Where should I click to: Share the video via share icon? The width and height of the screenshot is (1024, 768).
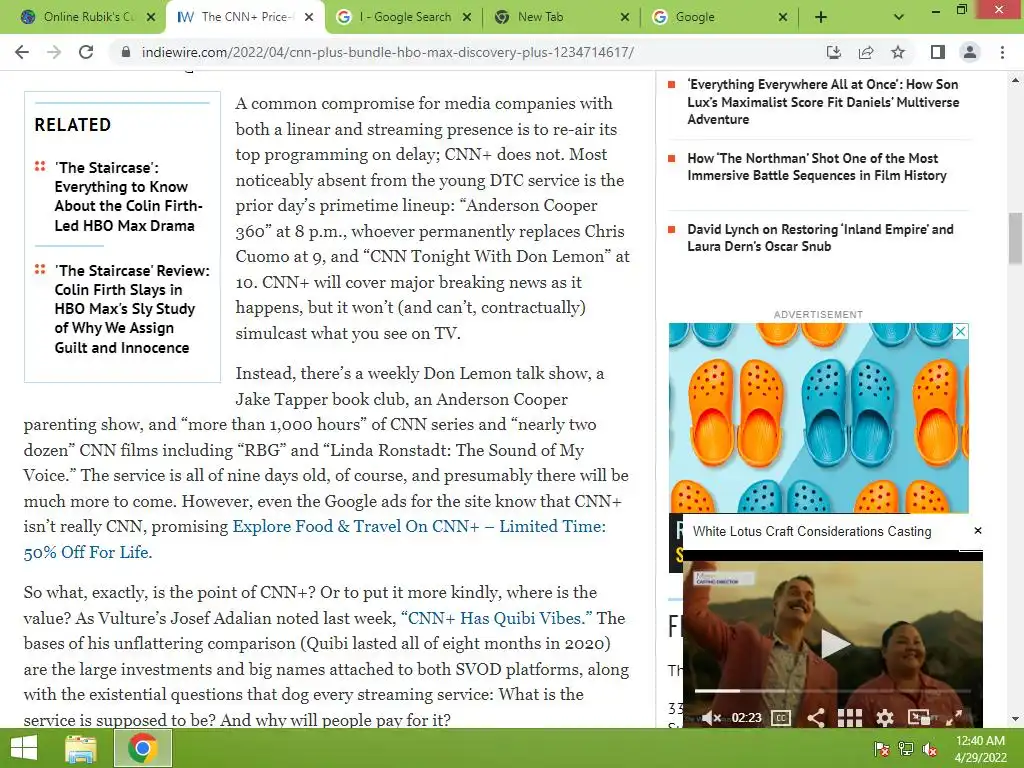(x=815, y=718)
